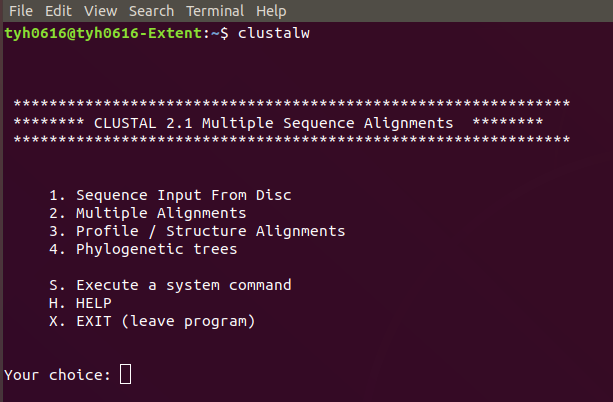Open the View menu
This screenshot has width=613, height=402.
tap(100, 11)
